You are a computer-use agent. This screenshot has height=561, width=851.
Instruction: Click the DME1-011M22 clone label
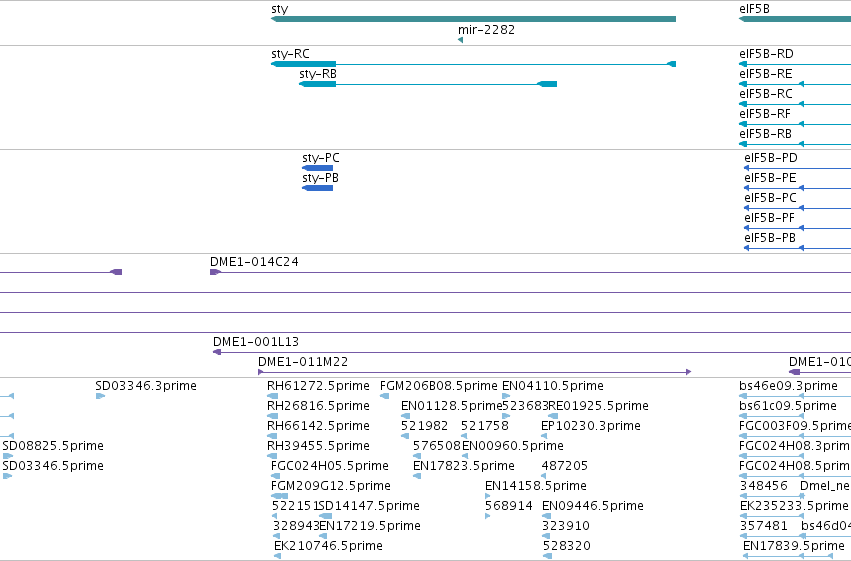(303, 362)
